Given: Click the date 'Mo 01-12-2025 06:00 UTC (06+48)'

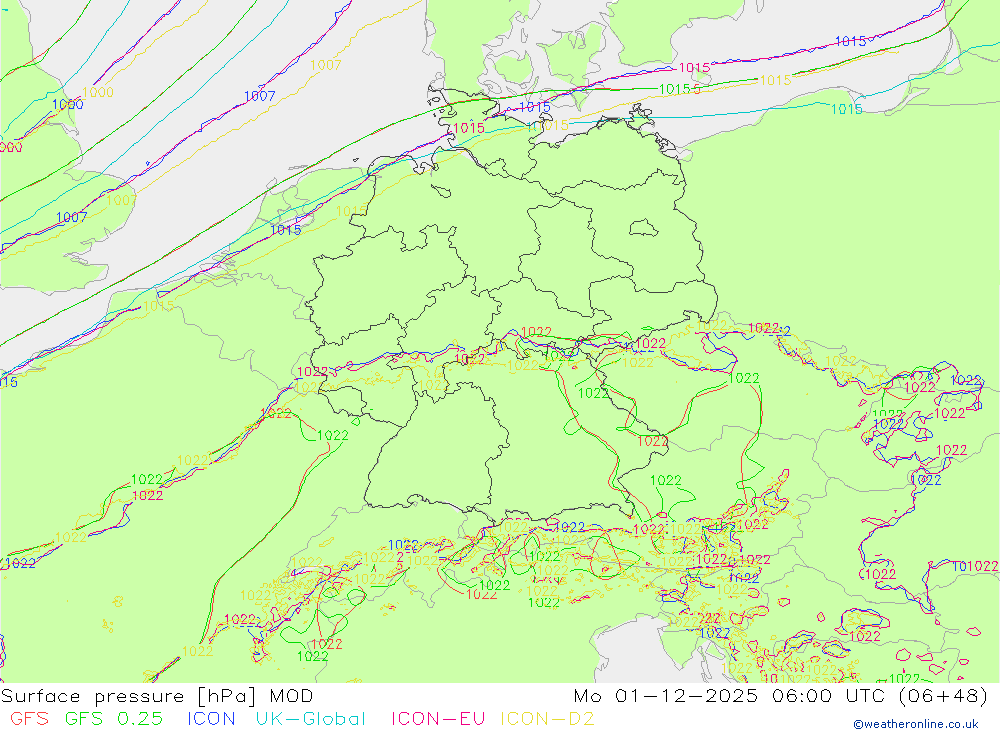Looking at the screenshot, I should (781, 695).
